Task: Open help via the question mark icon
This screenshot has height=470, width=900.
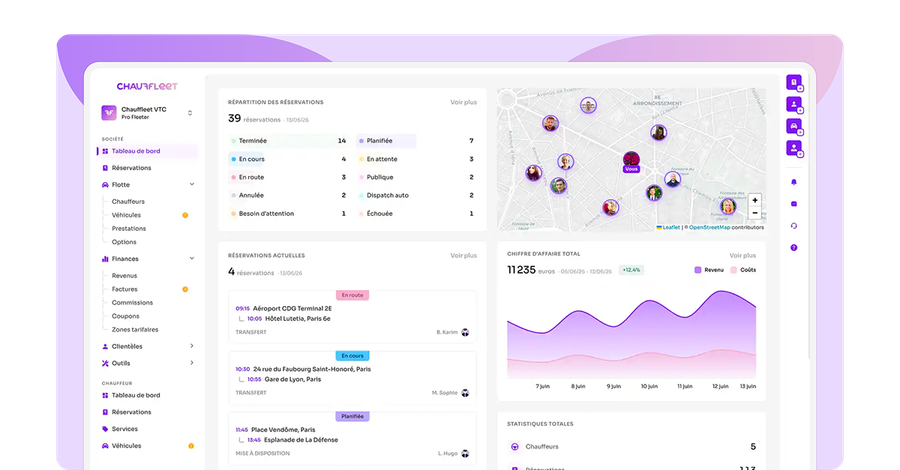Action: pyautogui.click(x=794, y=247)
